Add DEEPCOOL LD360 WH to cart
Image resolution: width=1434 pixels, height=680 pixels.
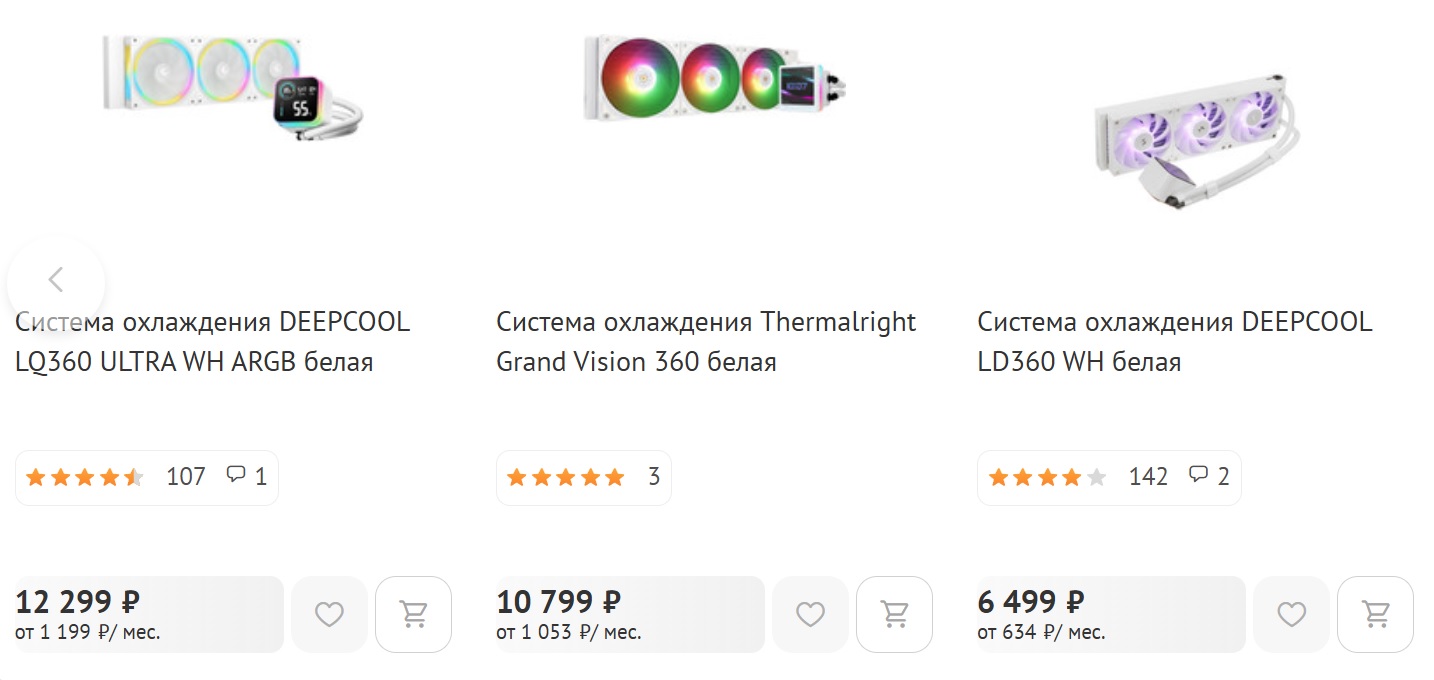coord(1376,614)
